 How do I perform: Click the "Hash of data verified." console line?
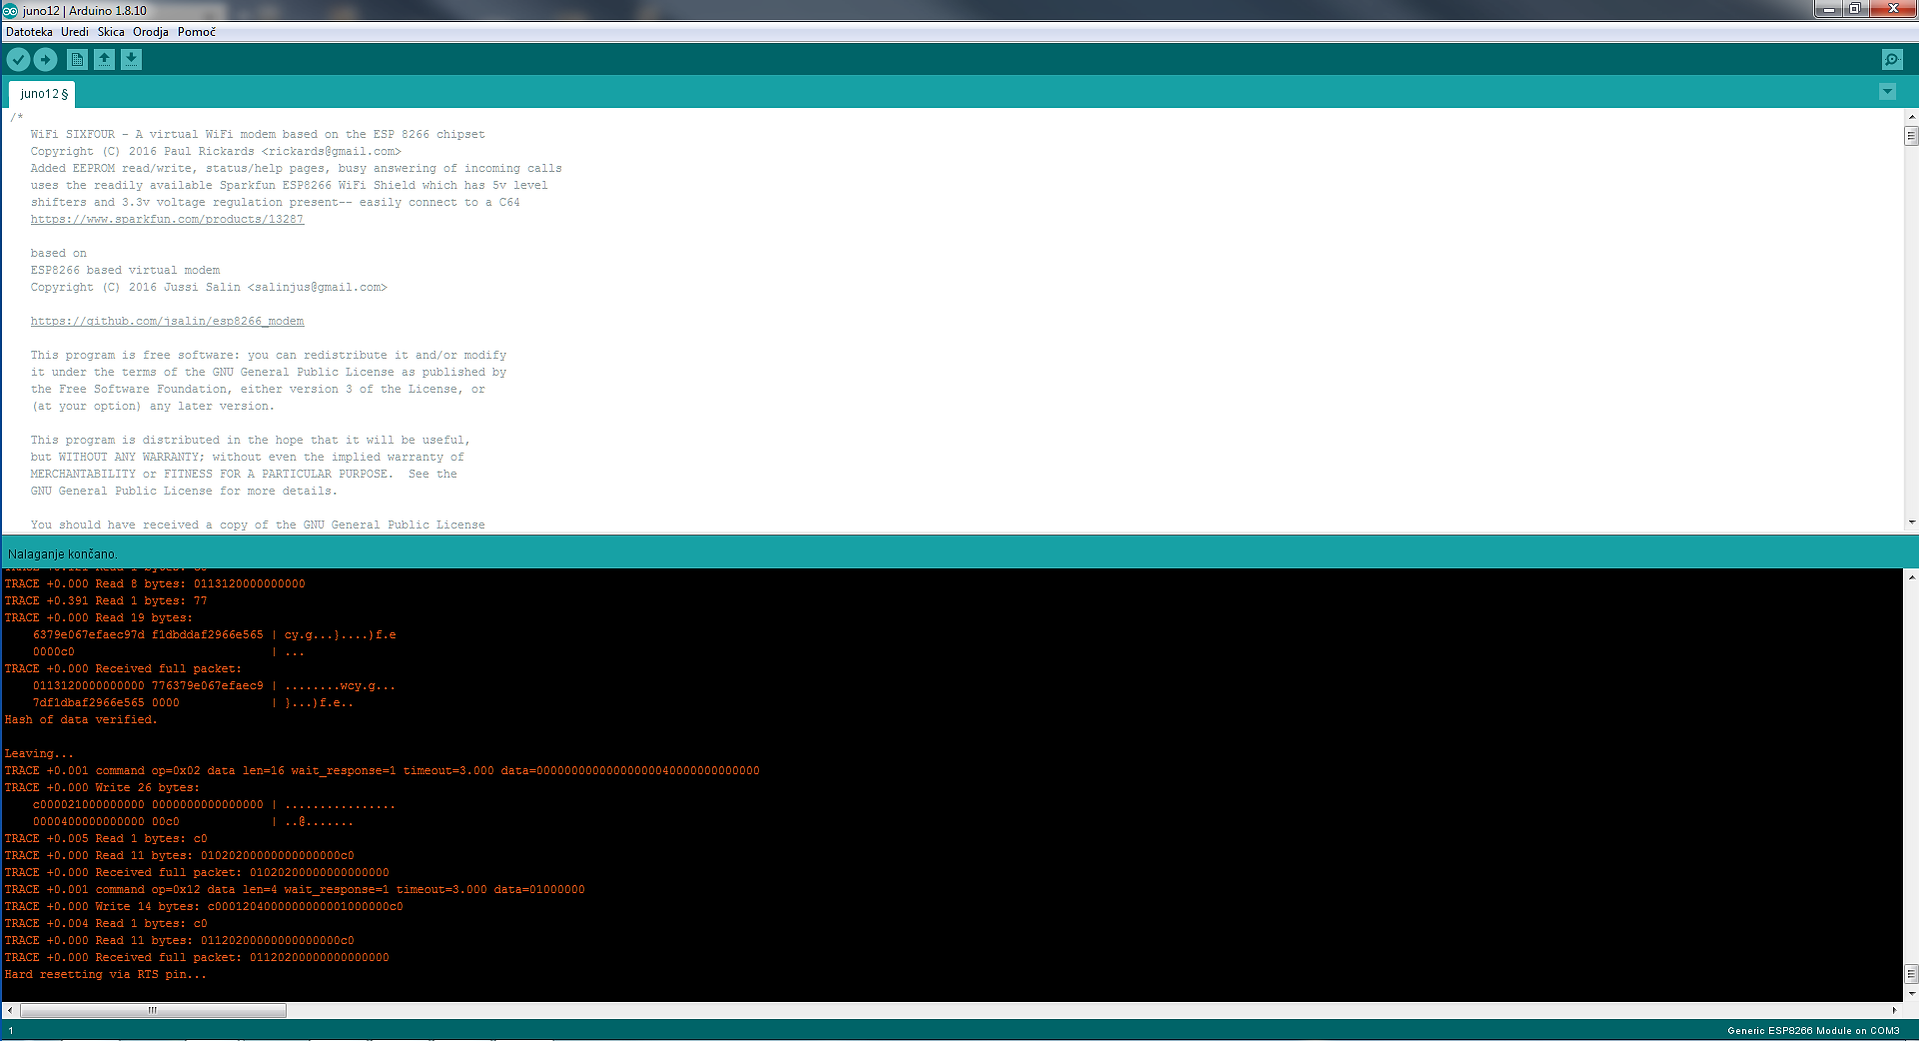click(81, 719)
